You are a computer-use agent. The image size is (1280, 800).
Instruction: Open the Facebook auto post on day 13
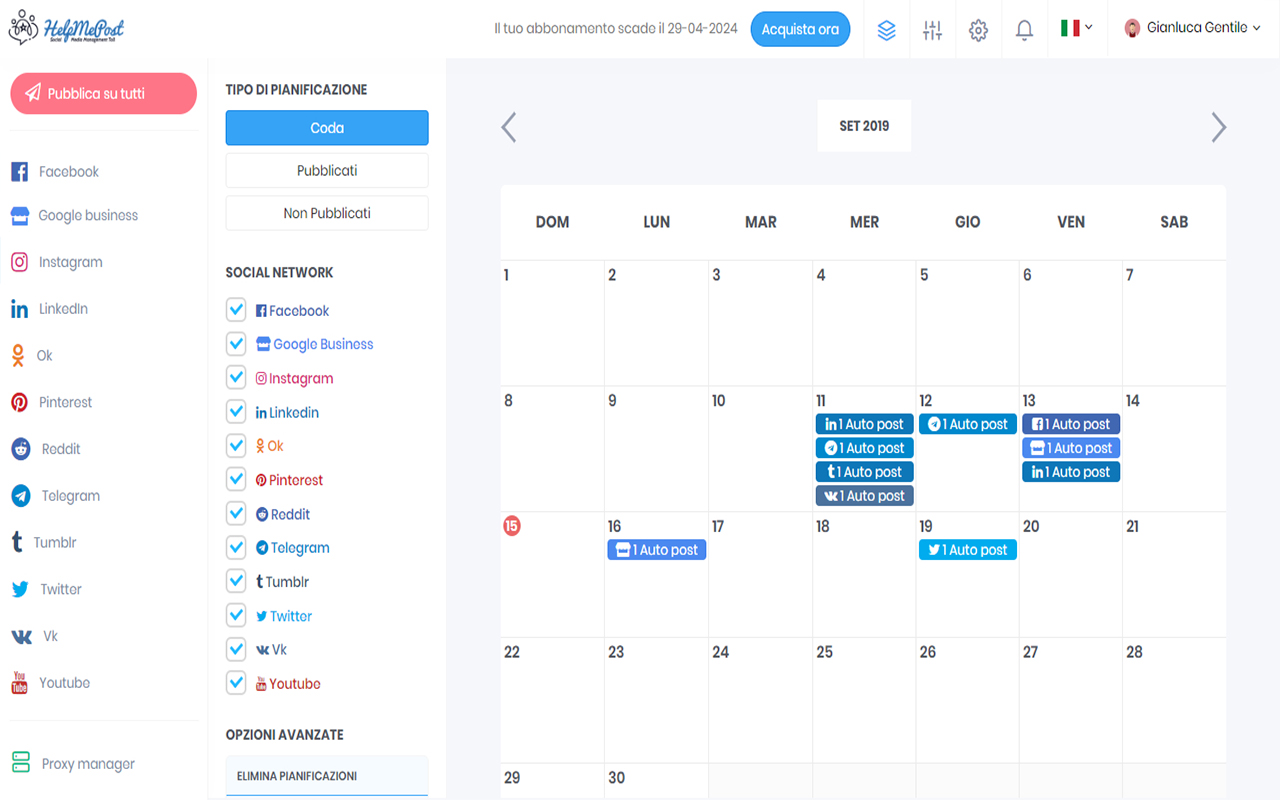point(1071,424)
